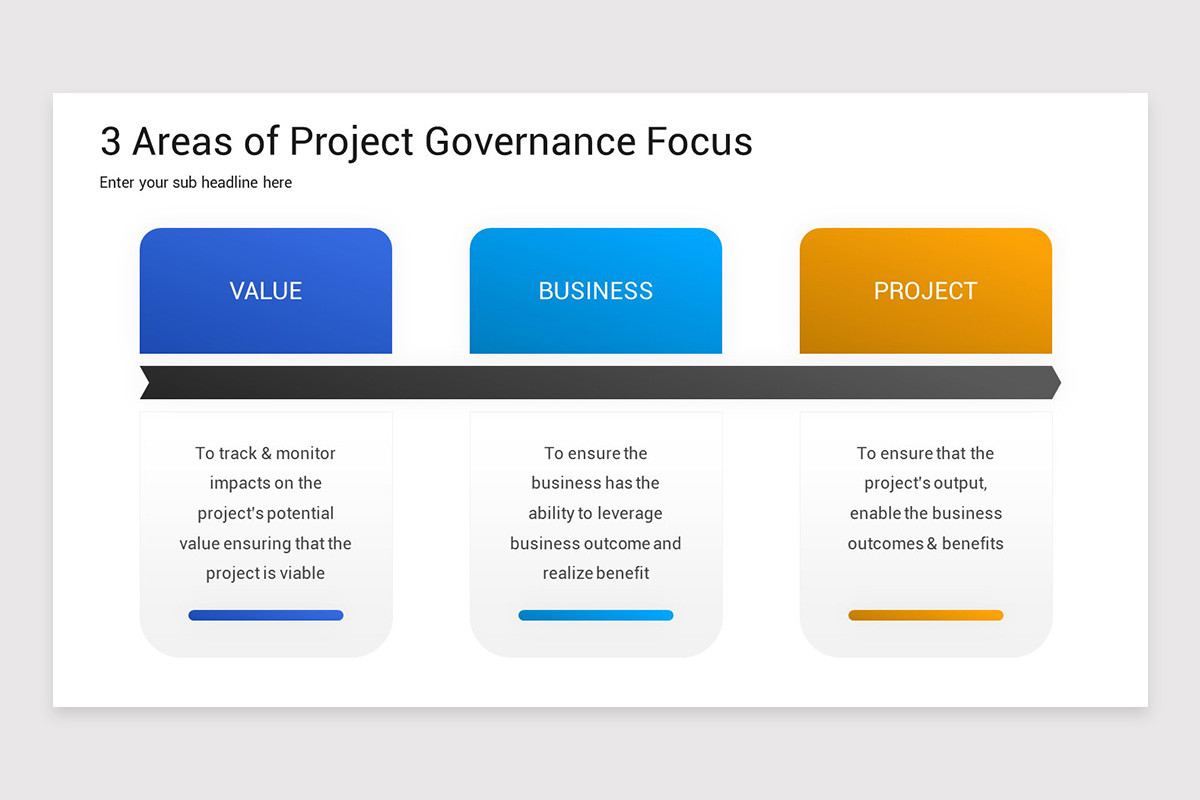The width and height of the screenshot is (1200, 800).
Task: Click the orange accent bar under the PROJECT card
Action: click(926, 615)
